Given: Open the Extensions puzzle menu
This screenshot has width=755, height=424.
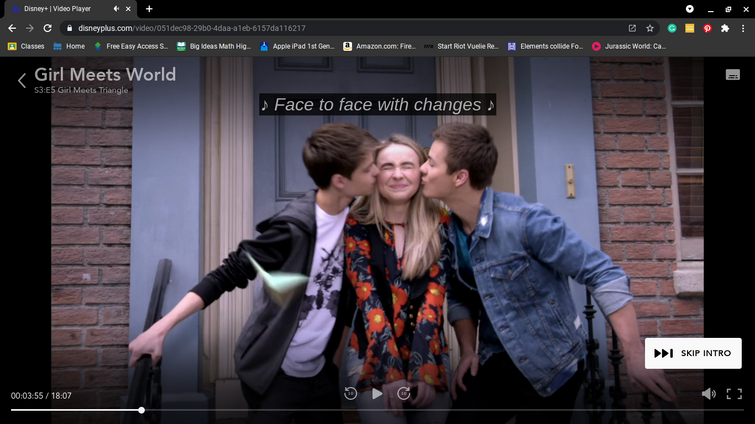Looking at the screenshot, I should pyautogui.click(x=725, y=28).
